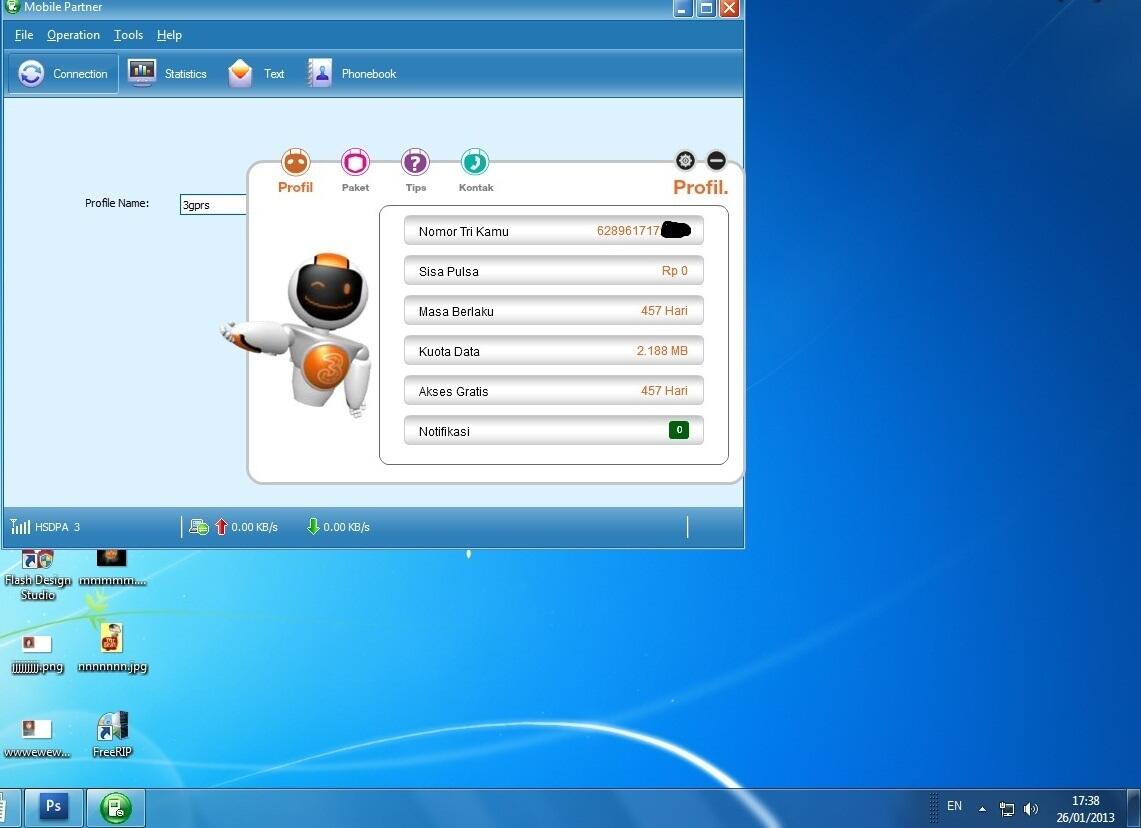Click the EN language indicator
Screen dimensions: 1141x828
[954, 806]
